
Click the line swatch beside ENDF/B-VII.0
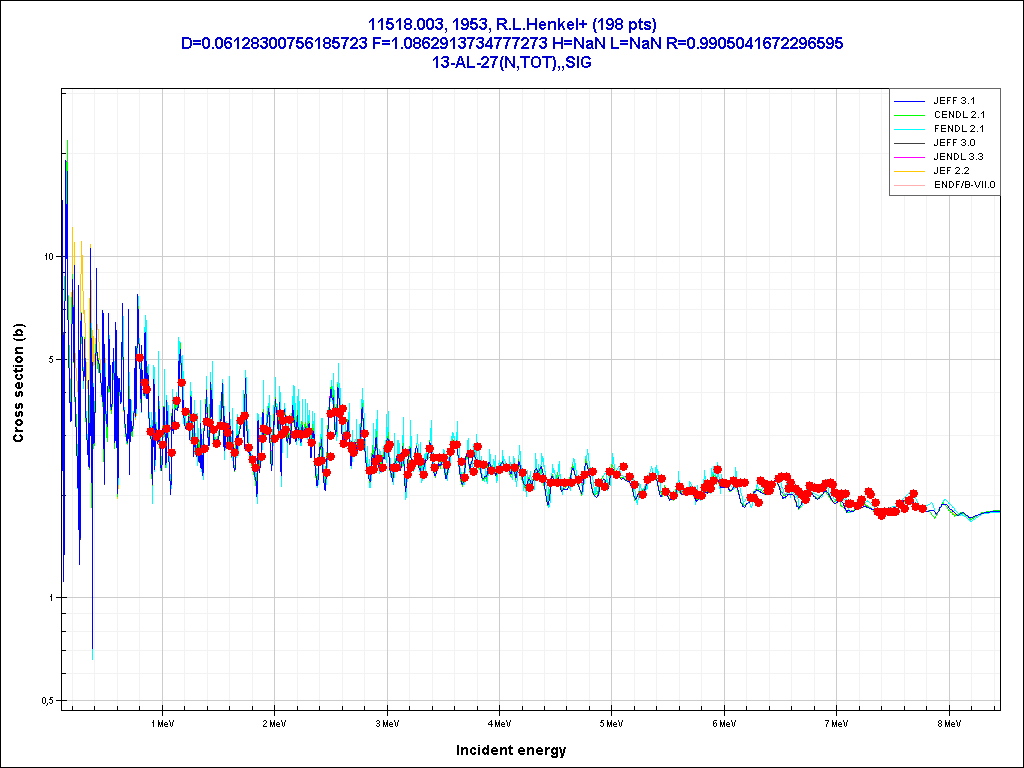907,185
